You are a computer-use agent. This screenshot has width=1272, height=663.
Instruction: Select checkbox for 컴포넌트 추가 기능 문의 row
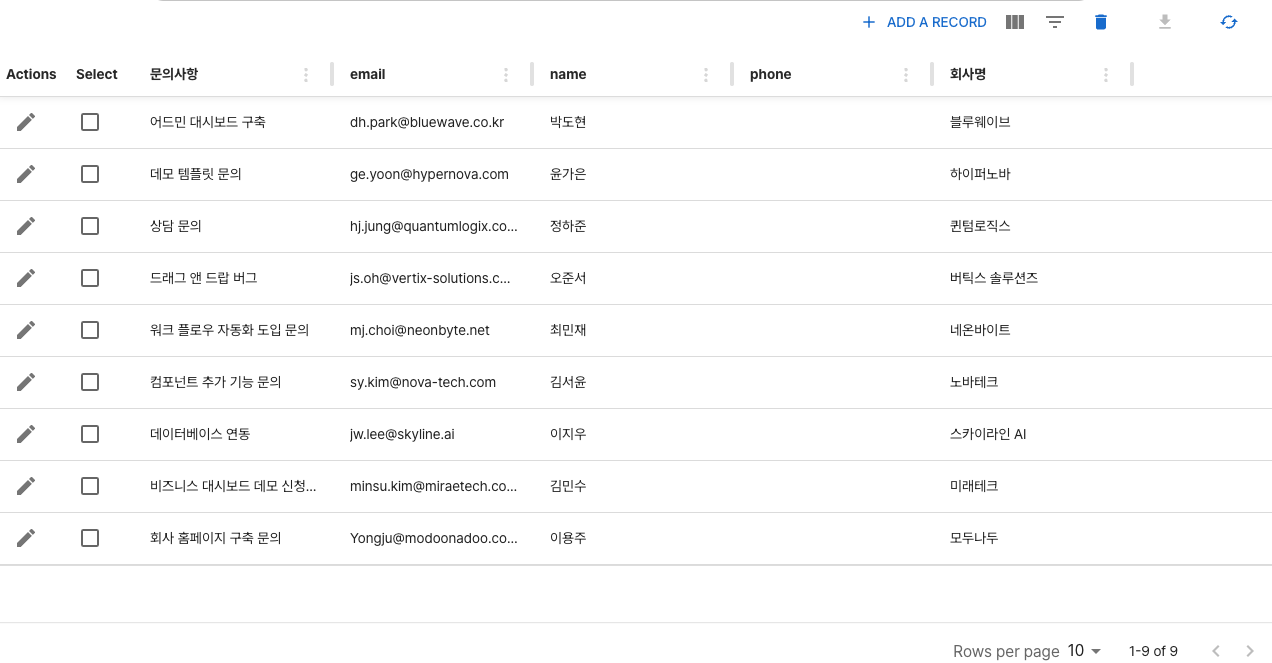pyautogui.click(x=90, y=382)
